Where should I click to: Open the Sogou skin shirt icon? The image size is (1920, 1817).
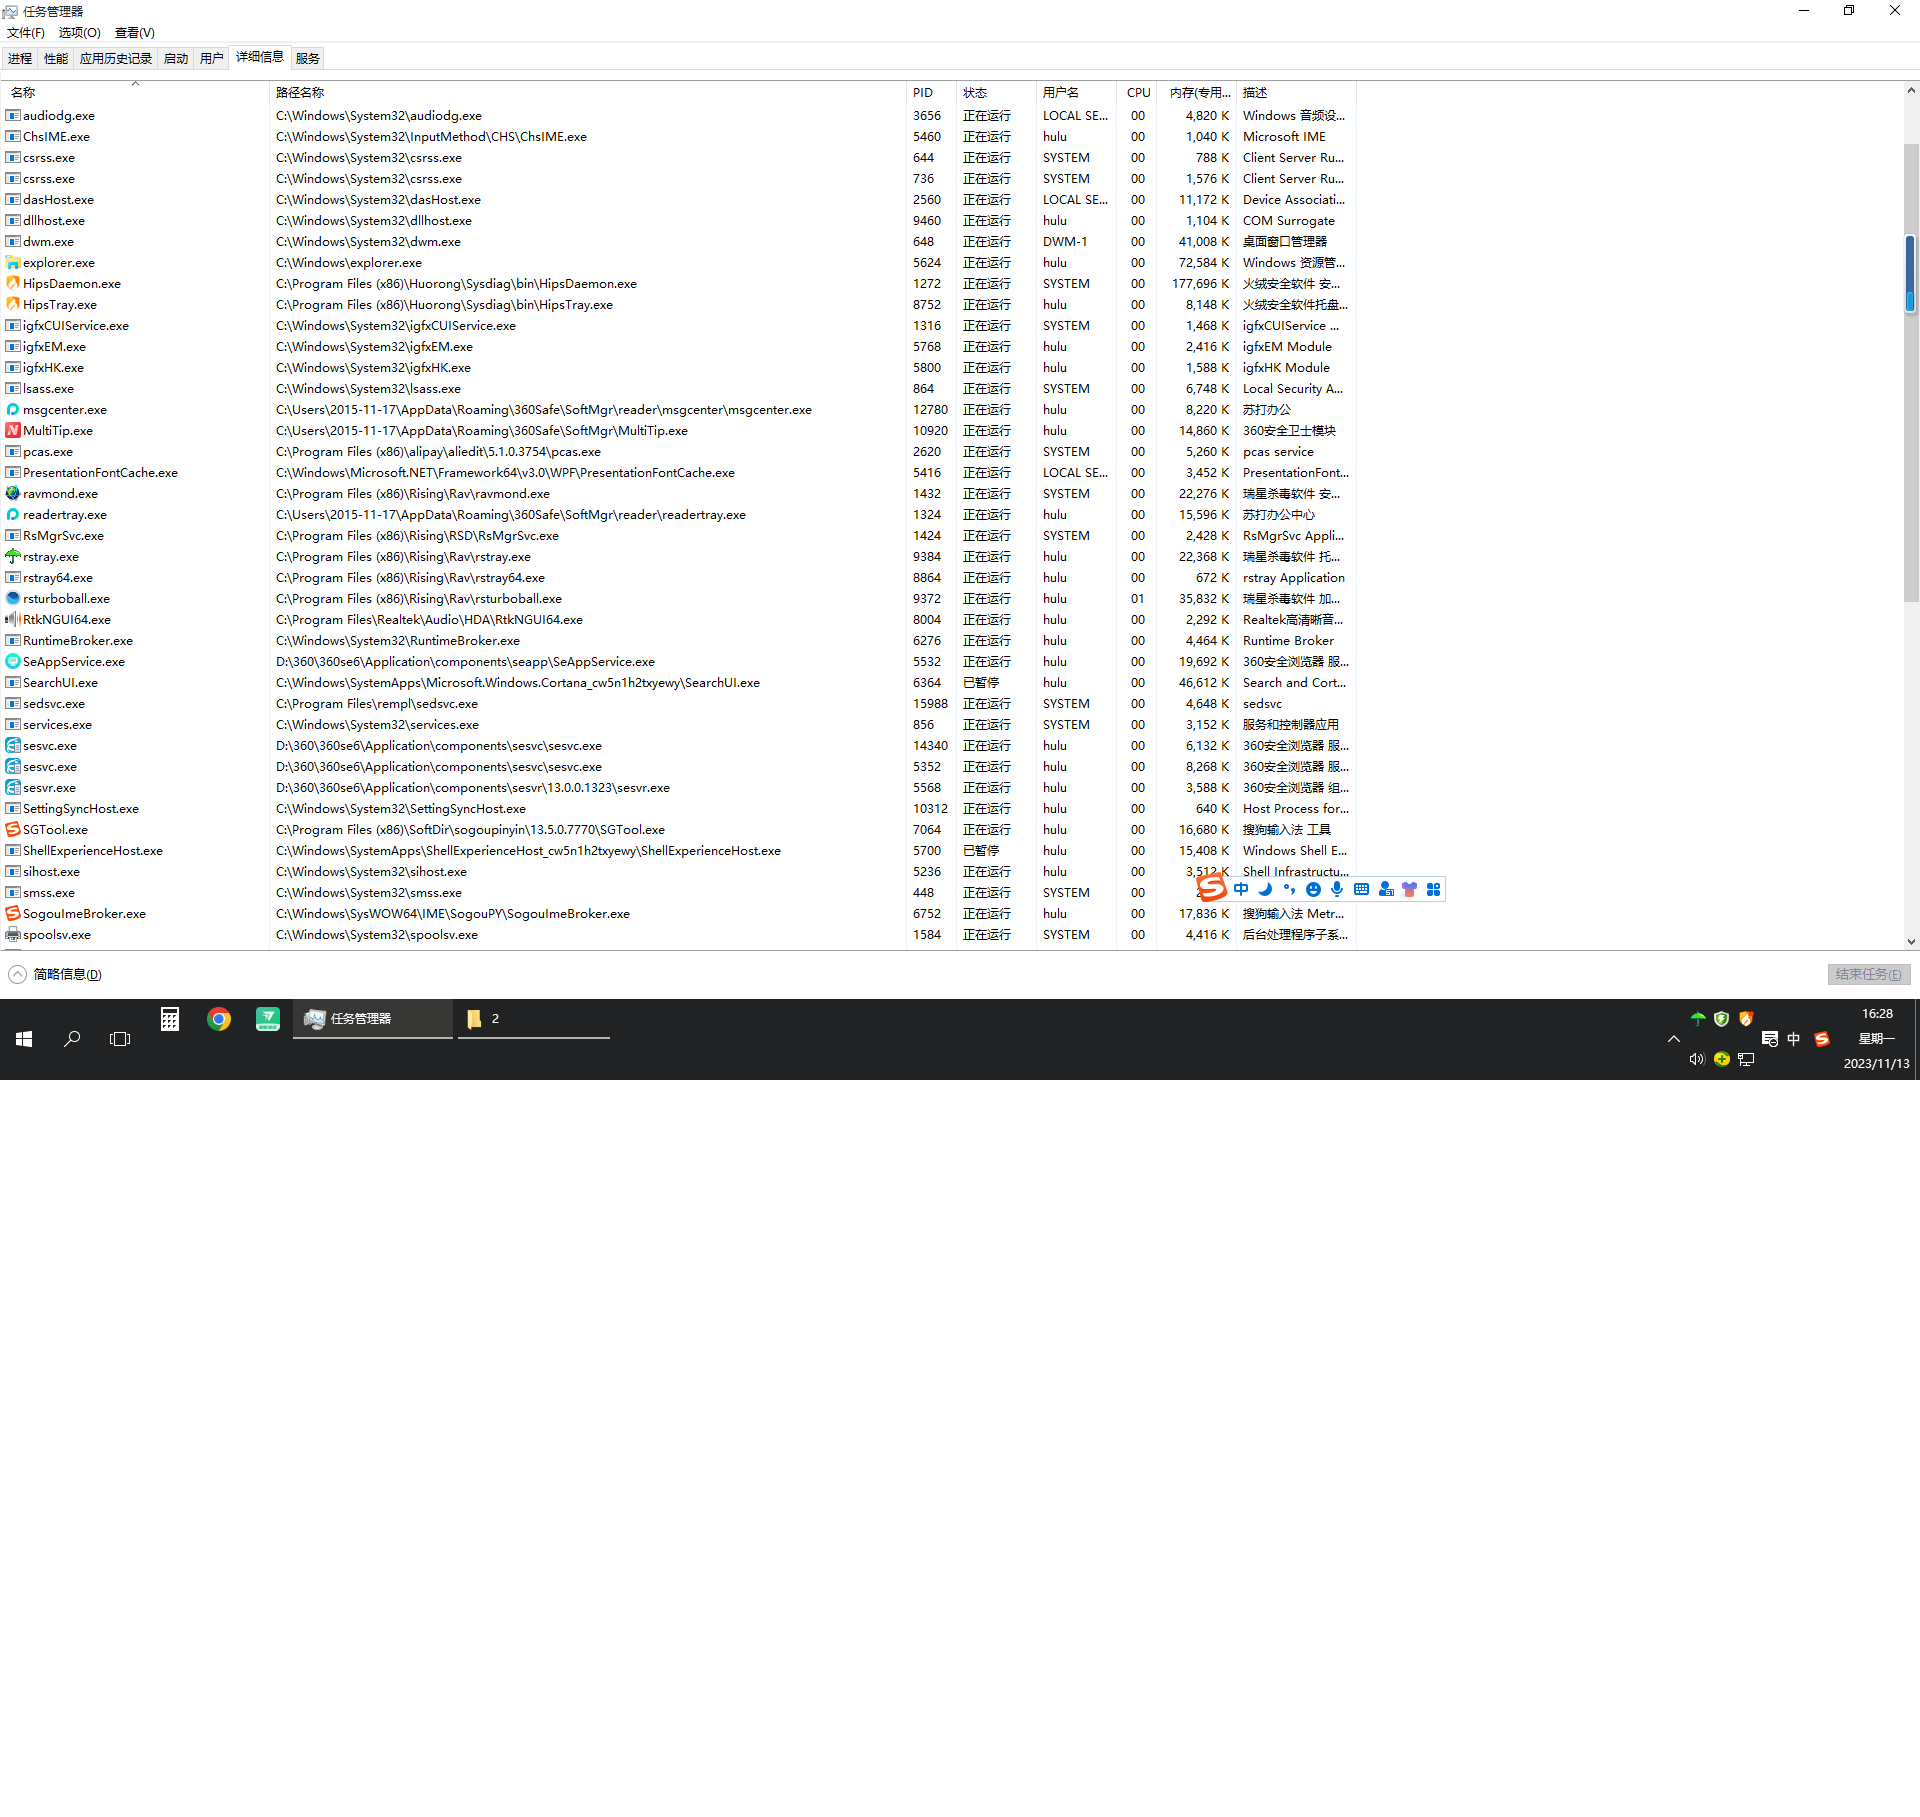[x=1409, y=889]
